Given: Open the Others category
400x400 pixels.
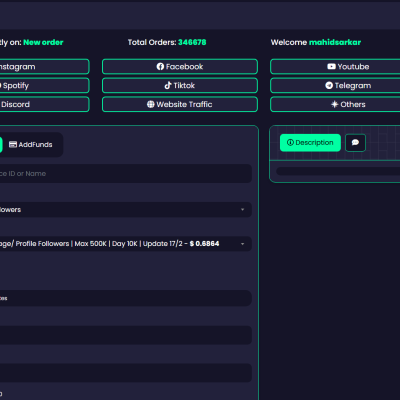Looking at the screenshot, I should coord(335,104).
